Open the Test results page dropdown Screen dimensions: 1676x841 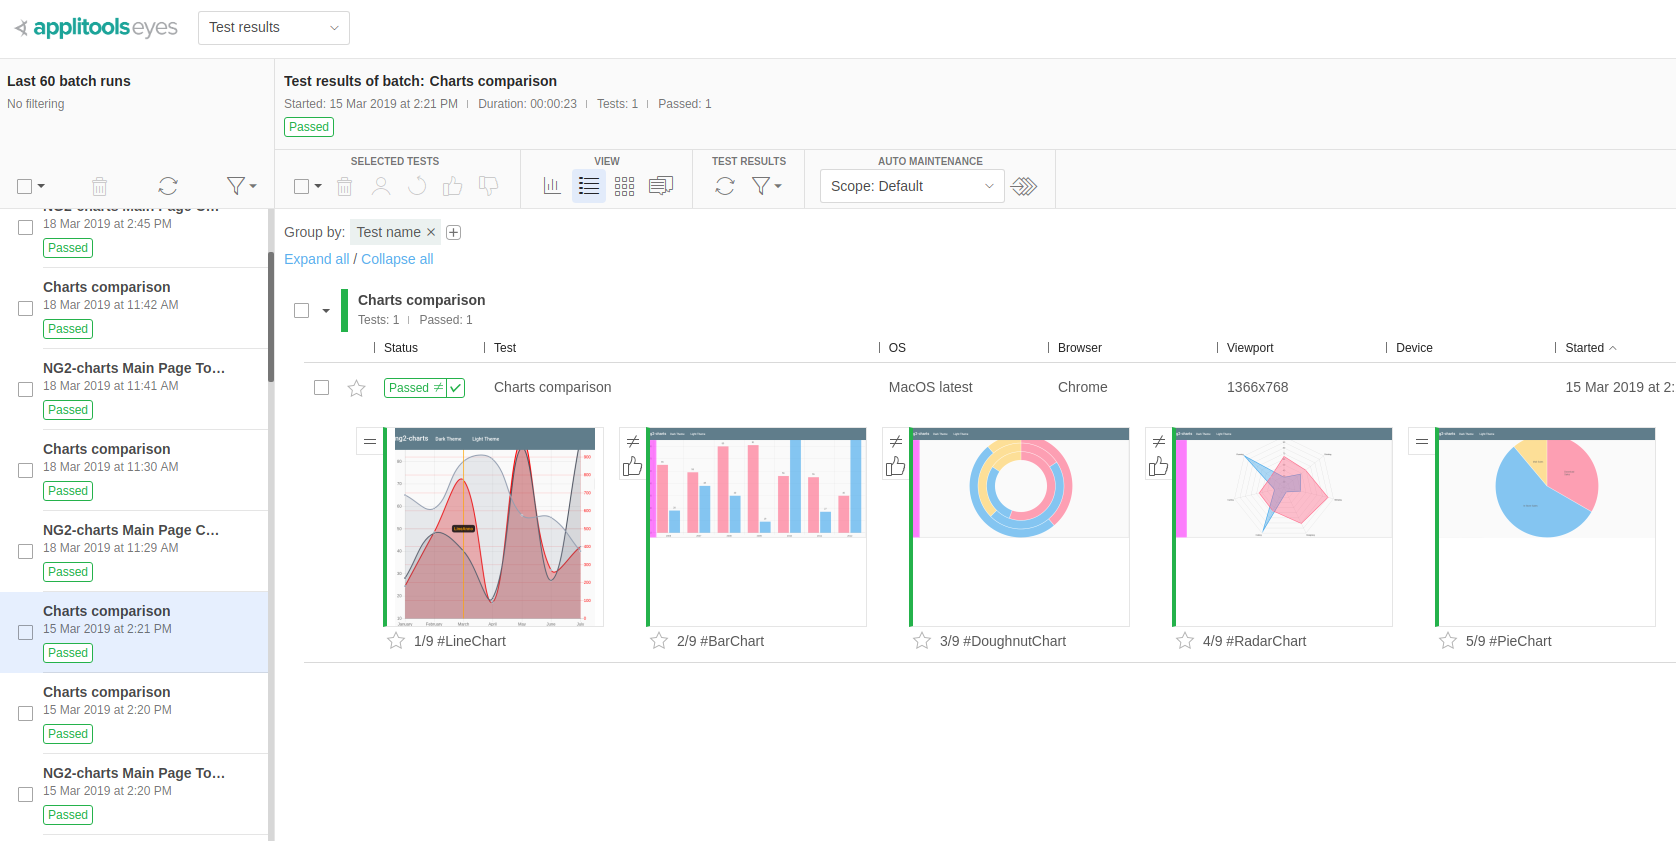(x=273, y=28)
